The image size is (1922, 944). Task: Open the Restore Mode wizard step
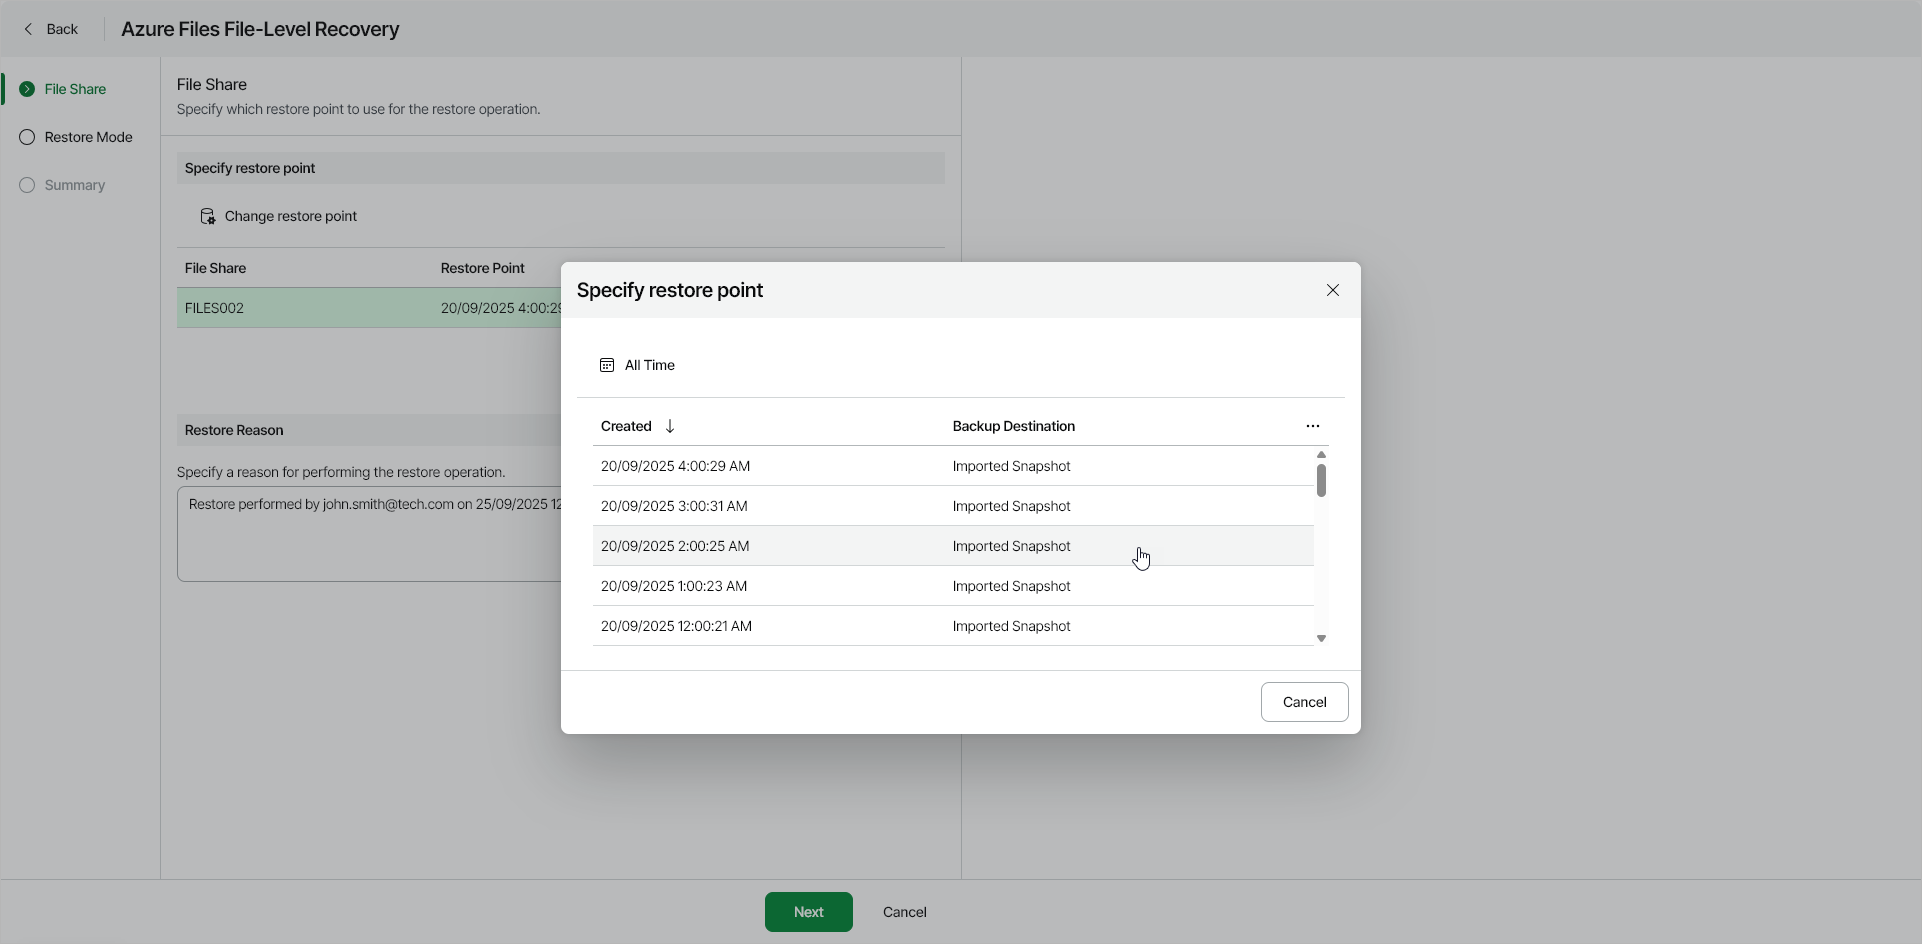(88, 137)
